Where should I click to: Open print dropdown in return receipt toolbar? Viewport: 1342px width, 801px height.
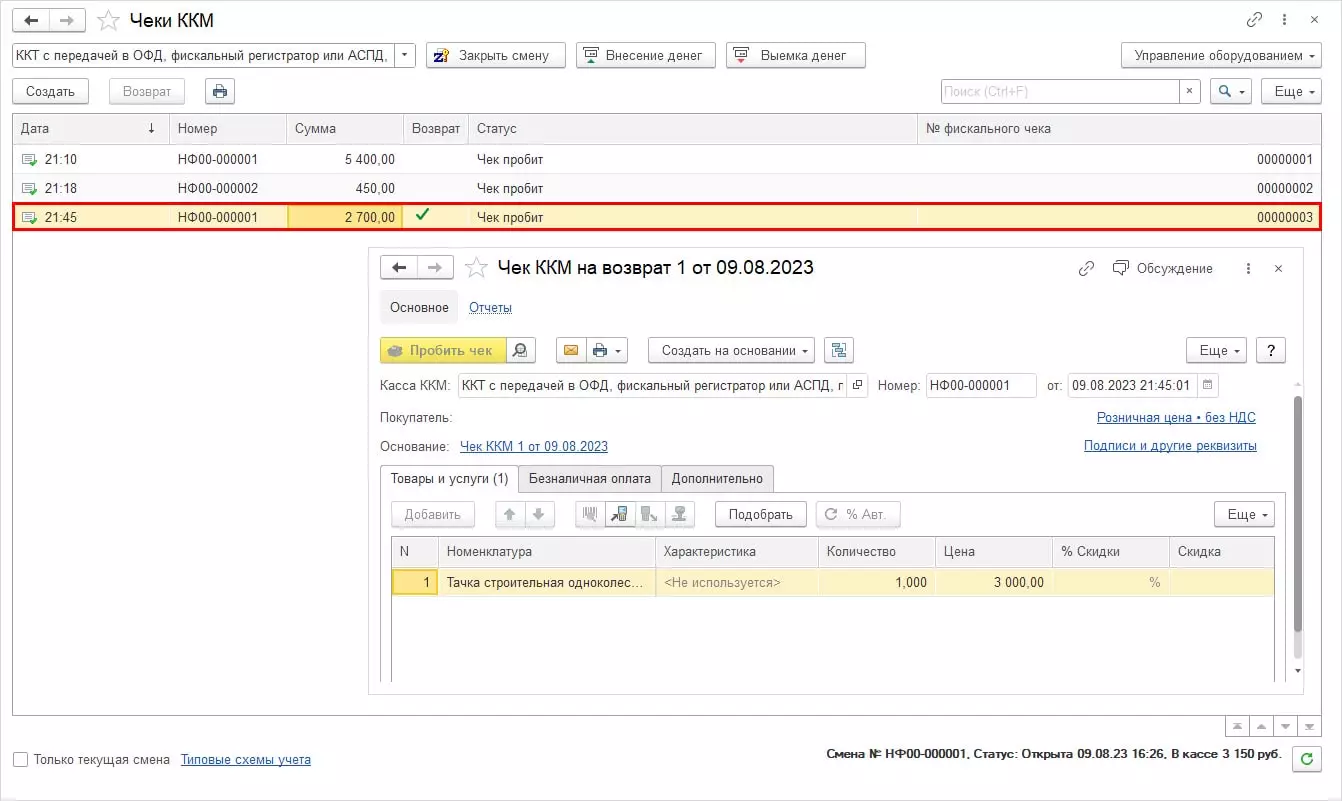click(x=607, y=350)
